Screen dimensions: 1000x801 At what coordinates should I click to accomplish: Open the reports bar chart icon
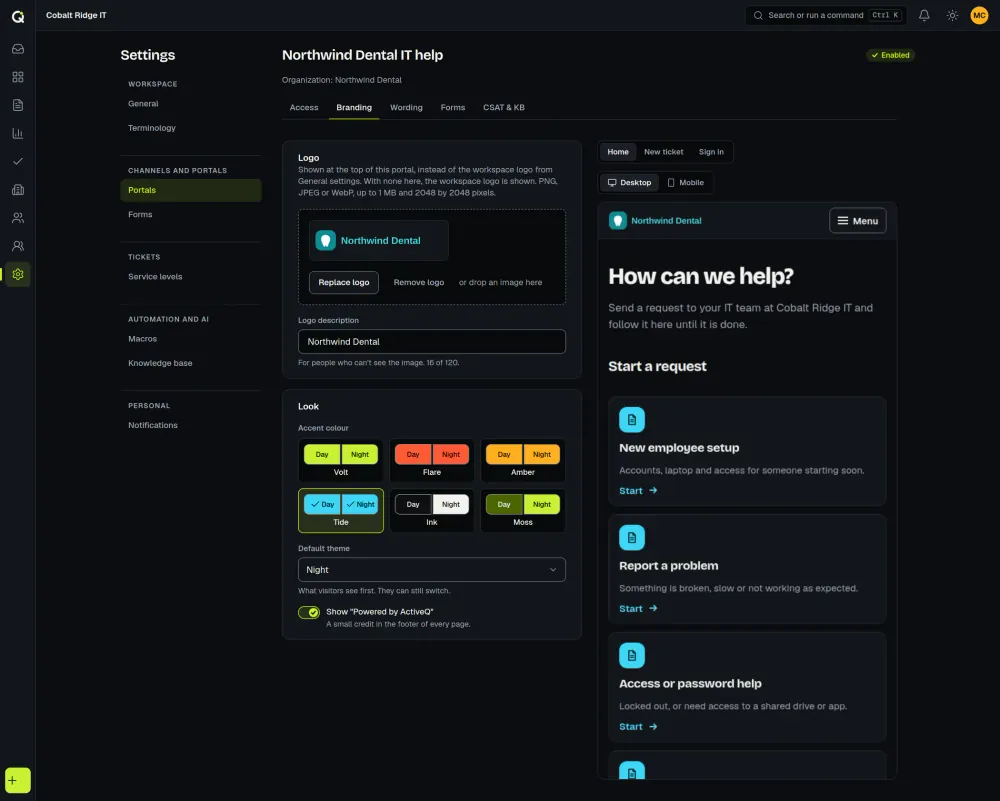(18, 133)
